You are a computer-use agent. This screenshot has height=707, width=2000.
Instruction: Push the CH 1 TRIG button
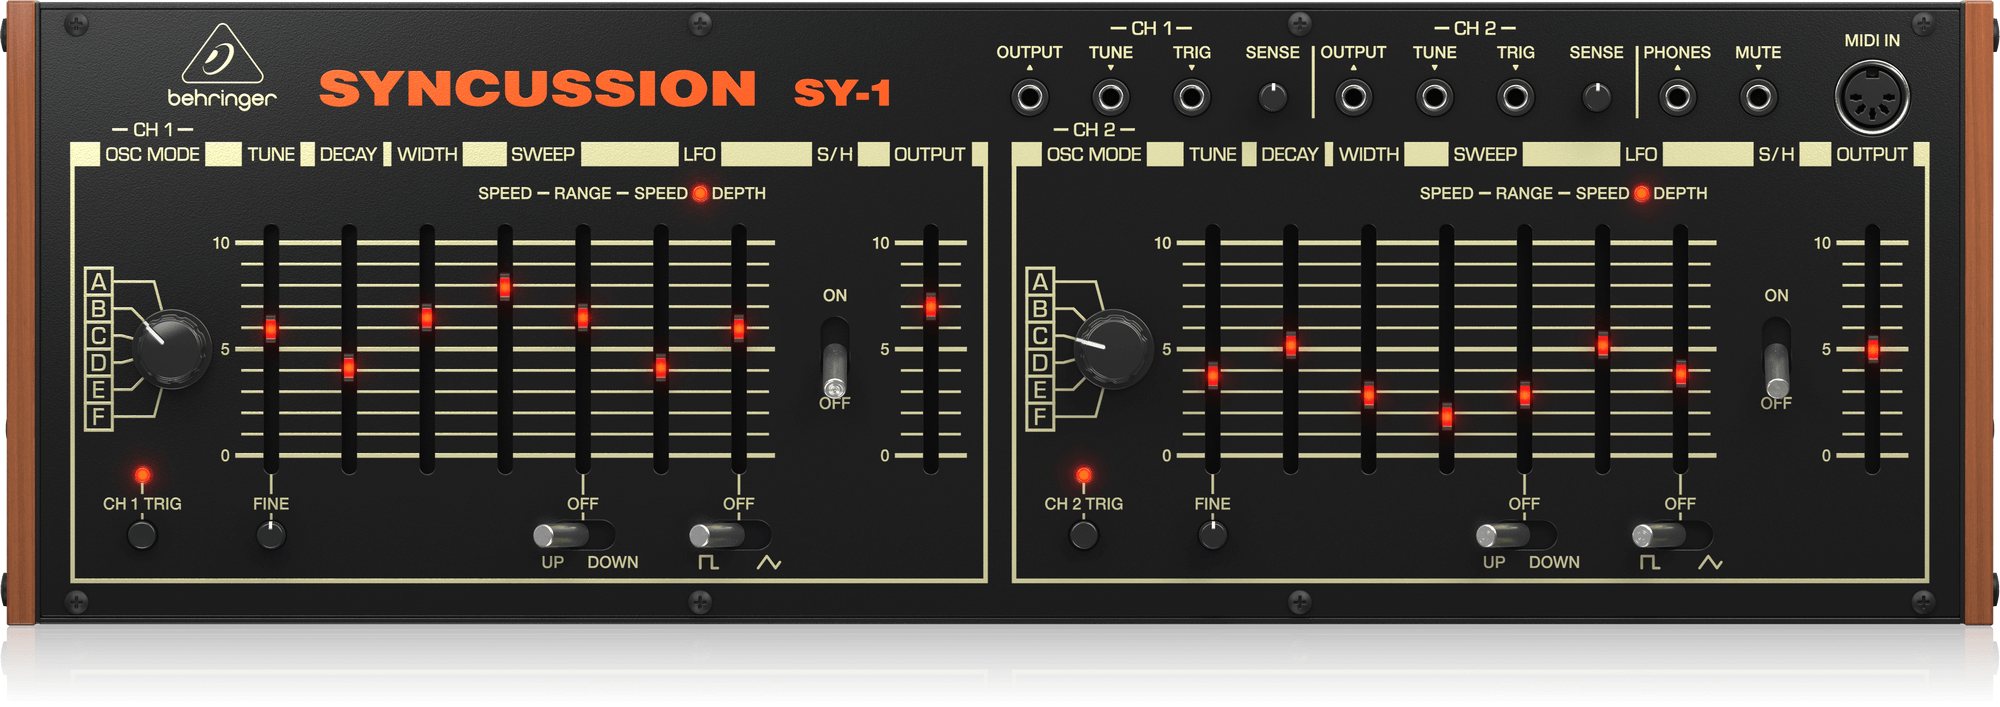coord(142,535)
